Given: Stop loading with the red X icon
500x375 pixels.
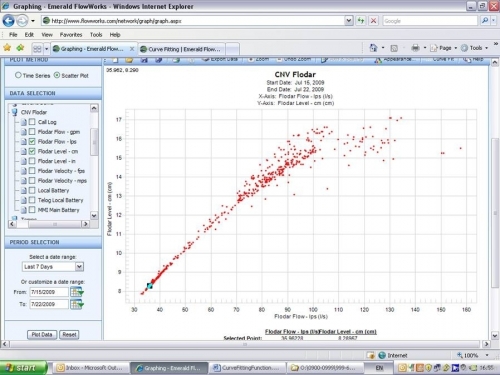Looking at the screenshot, I should [x=374, y=21].
